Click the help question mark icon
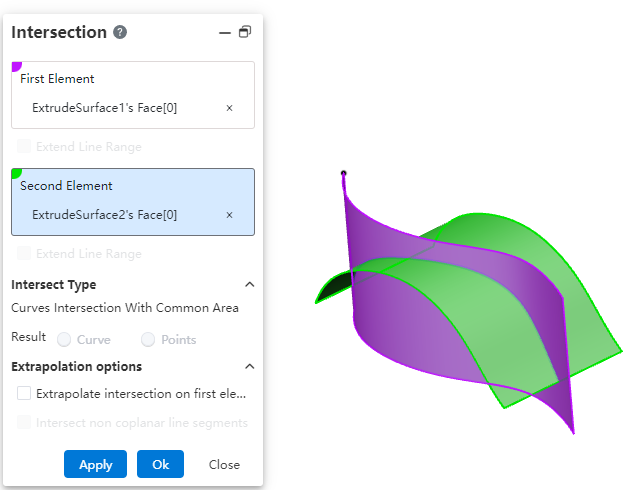Image resolution: width=630 pixels, height=490 pixels. (x=120, y=32)
